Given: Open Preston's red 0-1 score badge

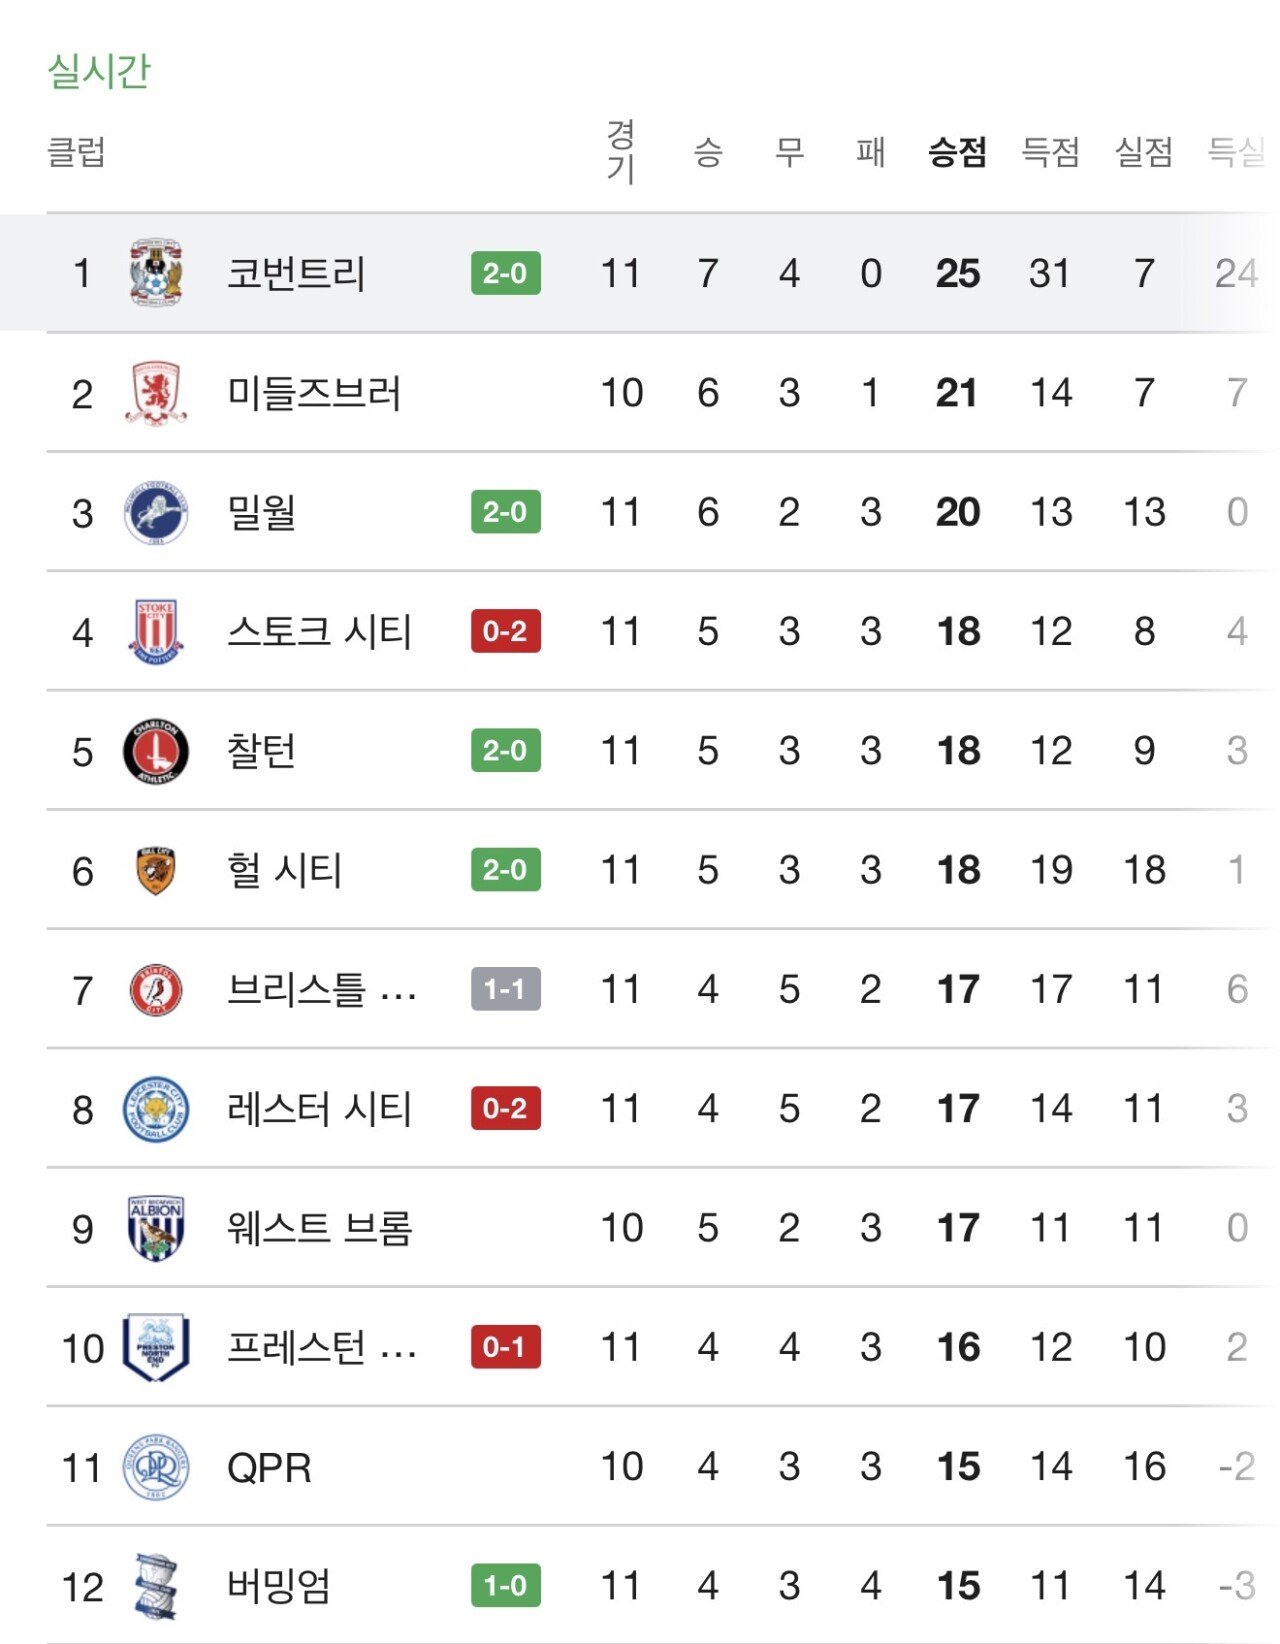Looking at the screenshot, I should (505, 1347).
